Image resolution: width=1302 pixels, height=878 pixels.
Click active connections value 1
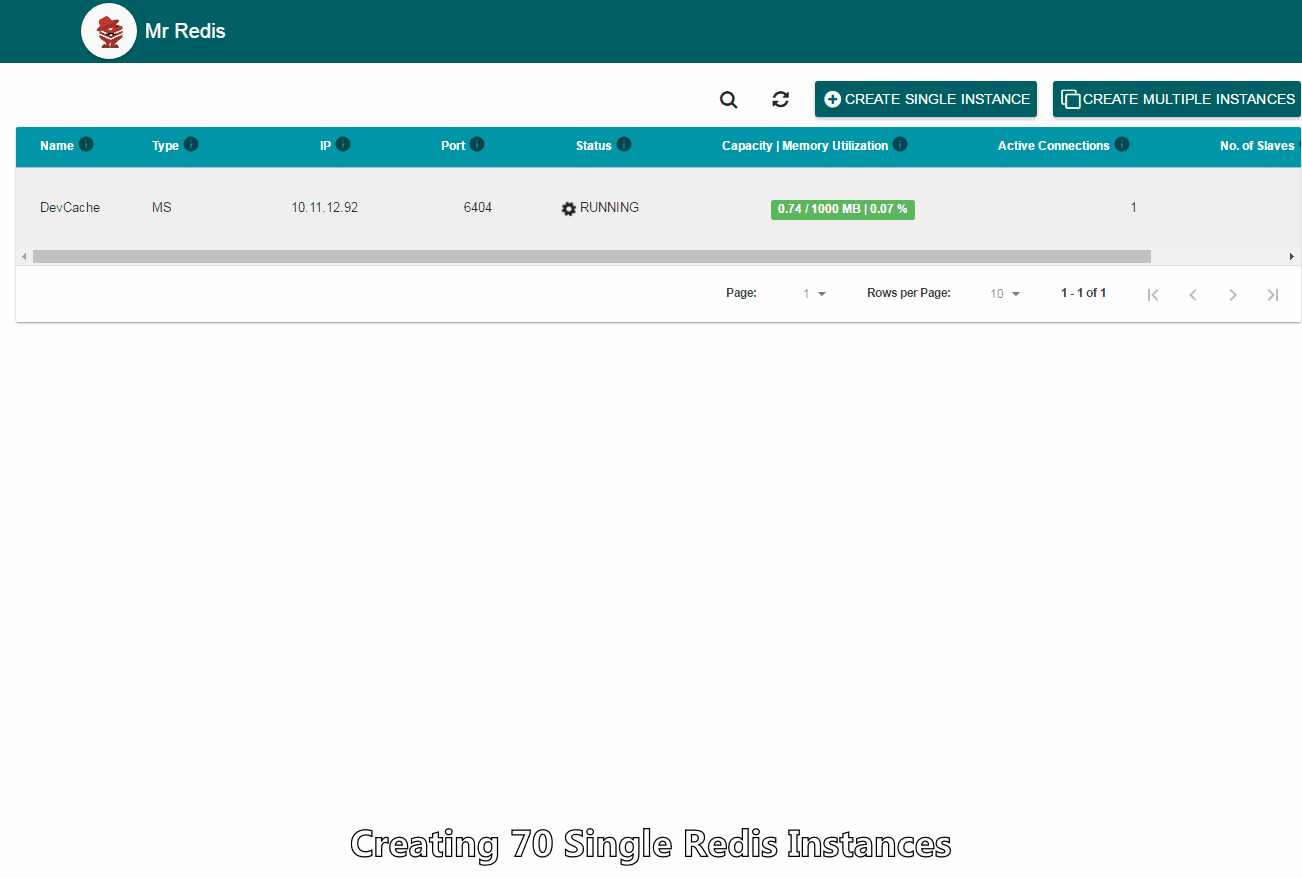tap(1133, 208)
